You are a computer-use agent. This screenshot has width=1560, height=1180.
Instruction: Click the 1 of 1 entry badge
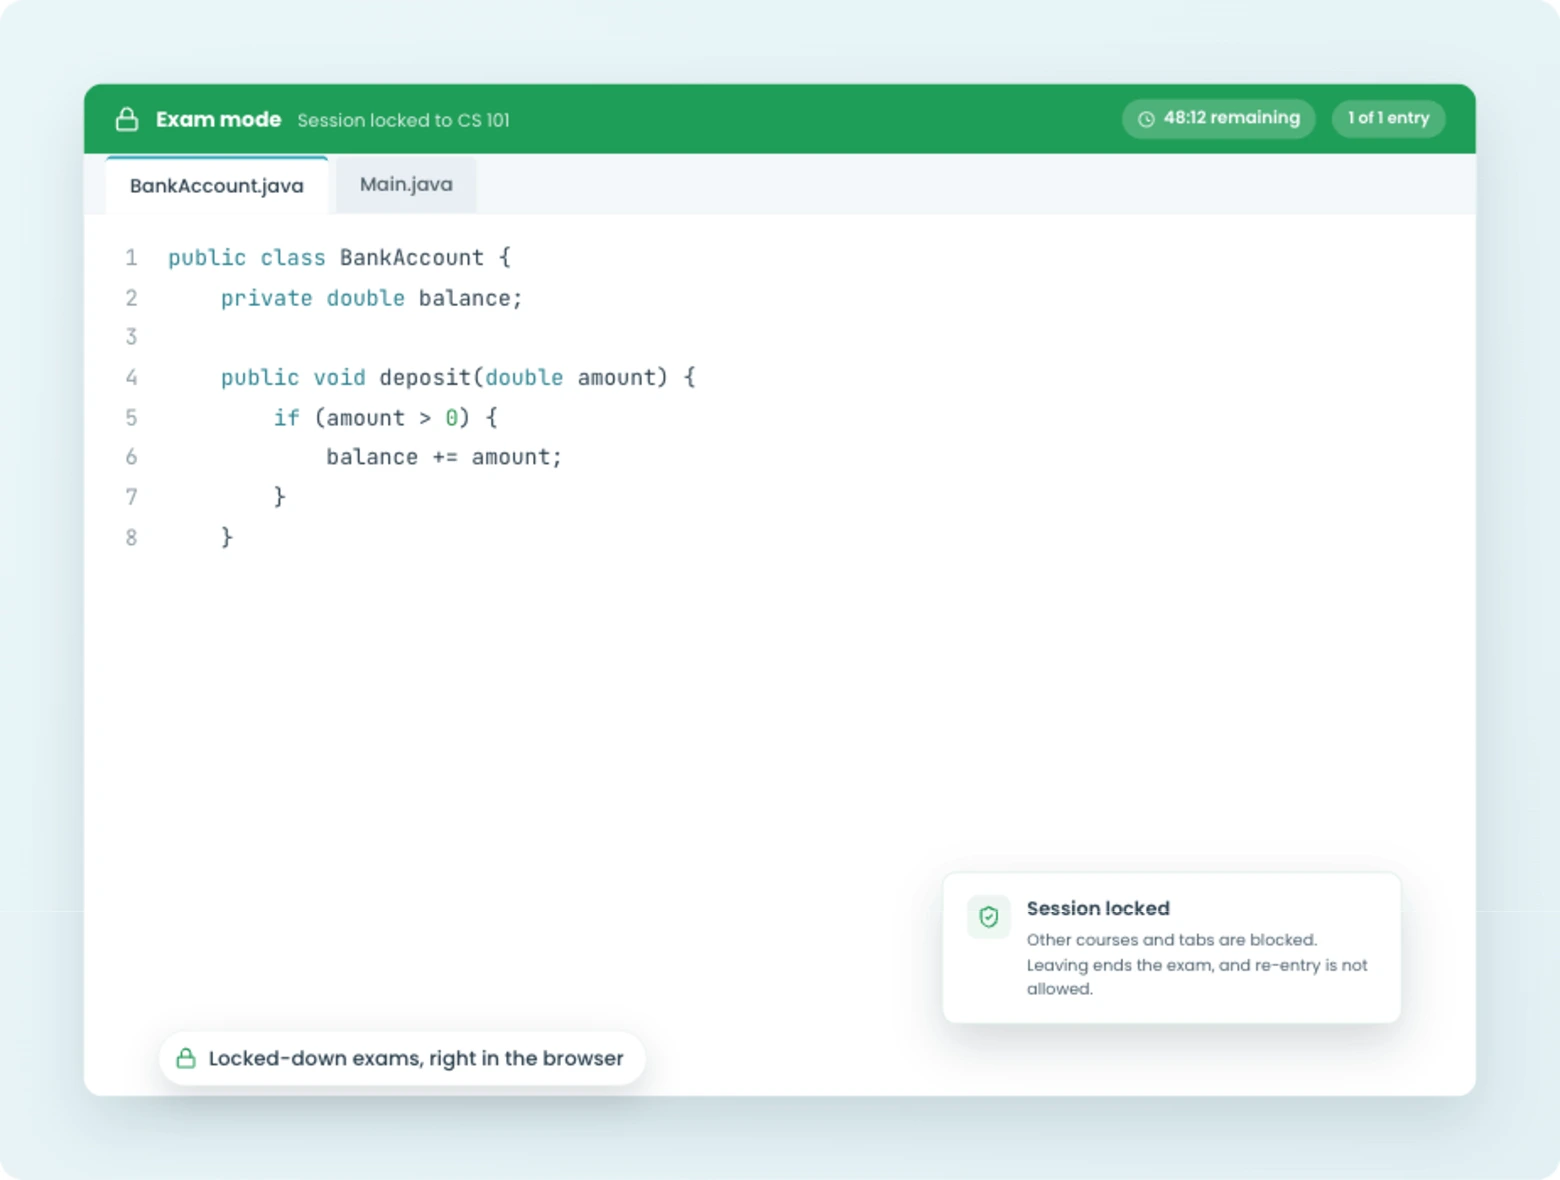coord(1388,118)
